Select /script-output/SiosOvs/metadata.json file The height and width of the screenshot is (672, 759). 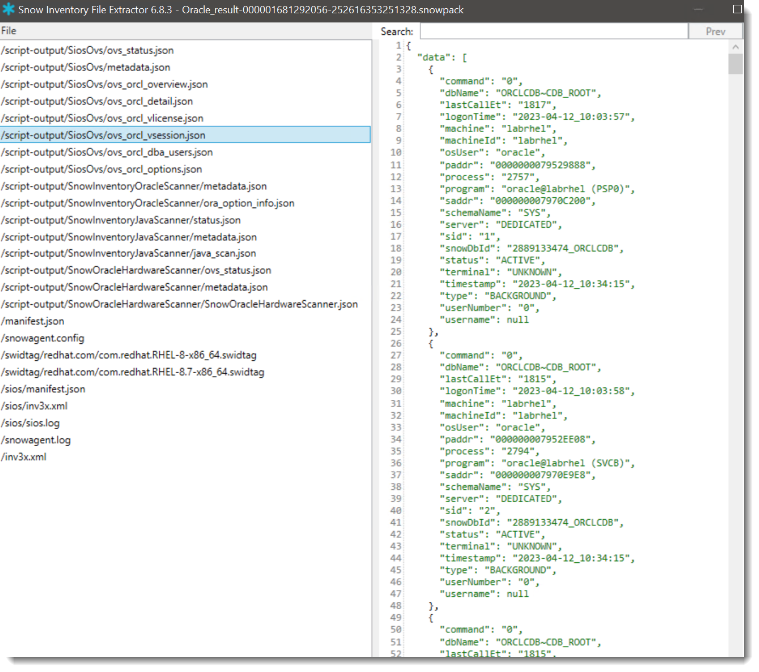[86, 67]
